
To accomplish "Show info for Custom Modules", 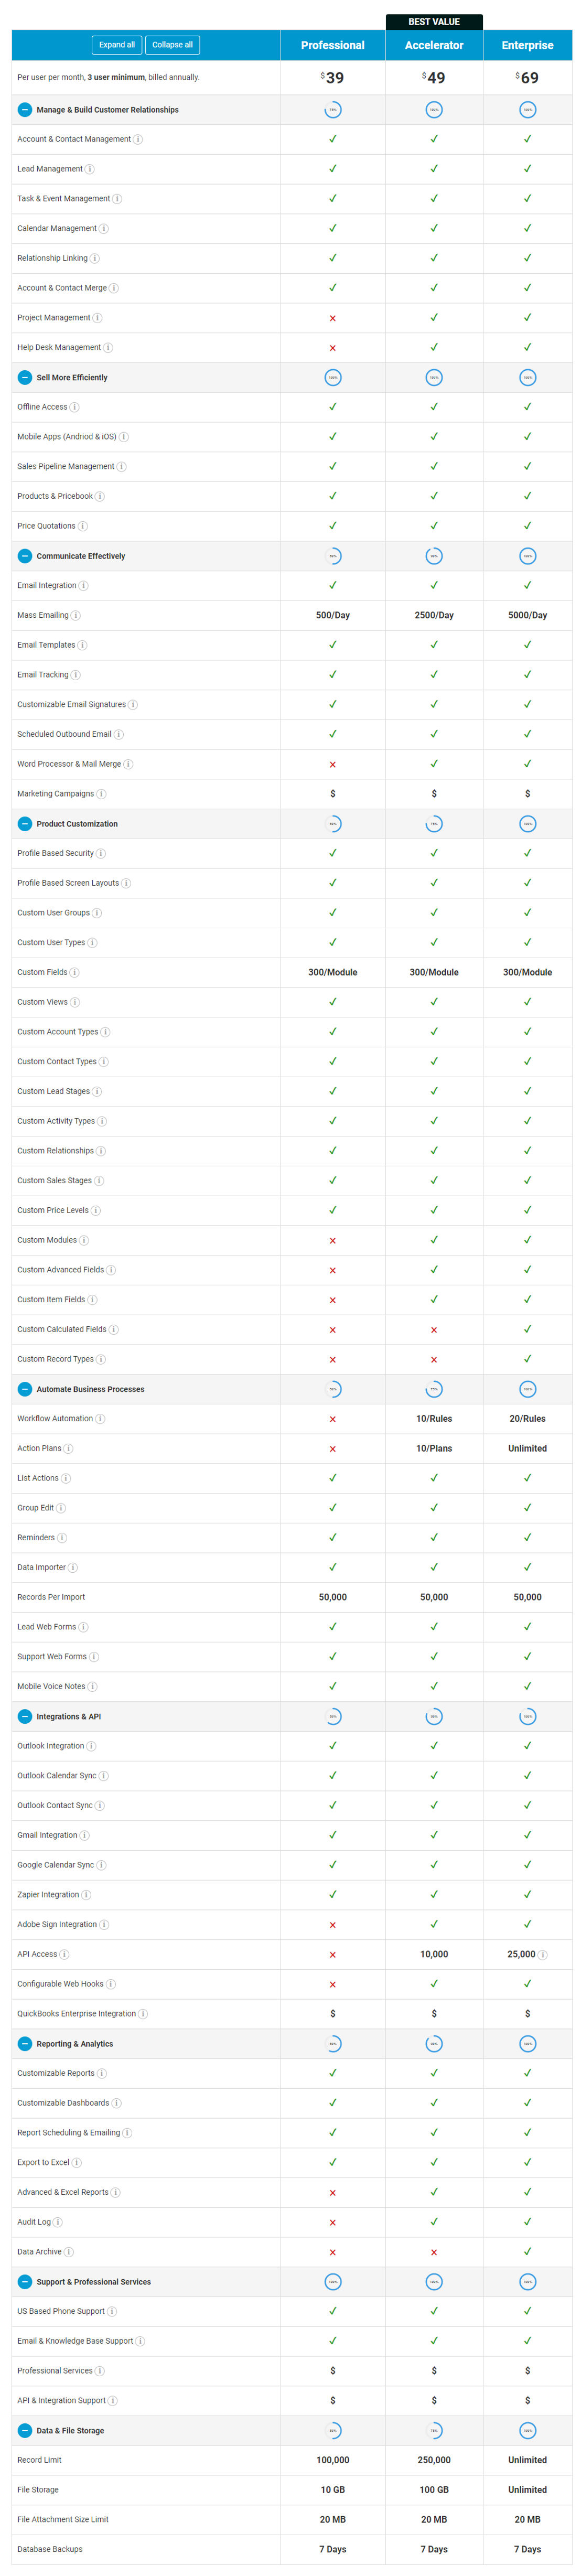I will coord(84,1240).
